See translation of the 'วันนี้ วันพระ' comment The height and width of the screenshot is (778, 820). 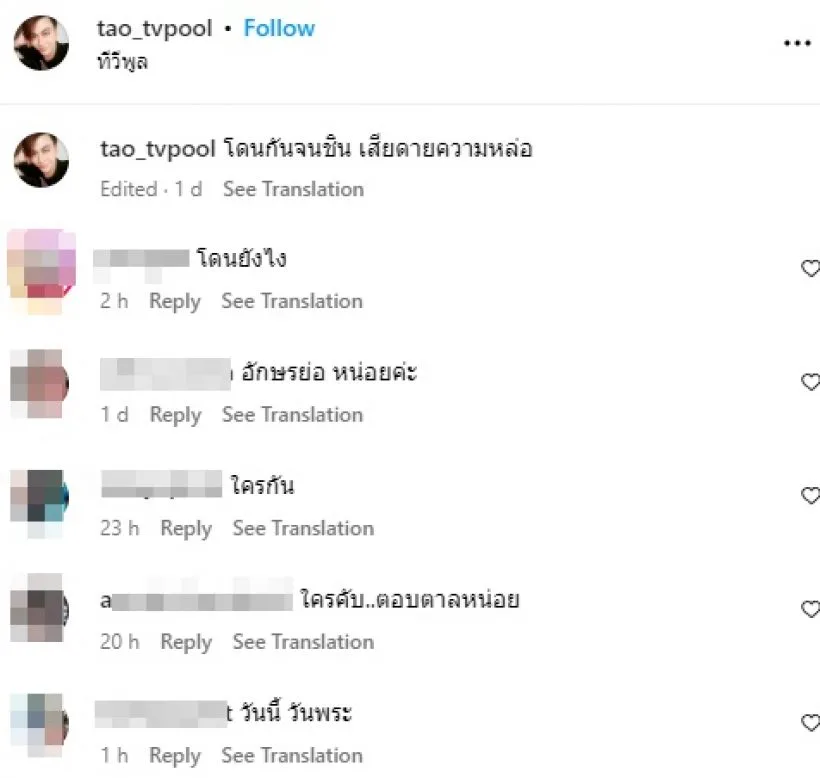[292, 756]
